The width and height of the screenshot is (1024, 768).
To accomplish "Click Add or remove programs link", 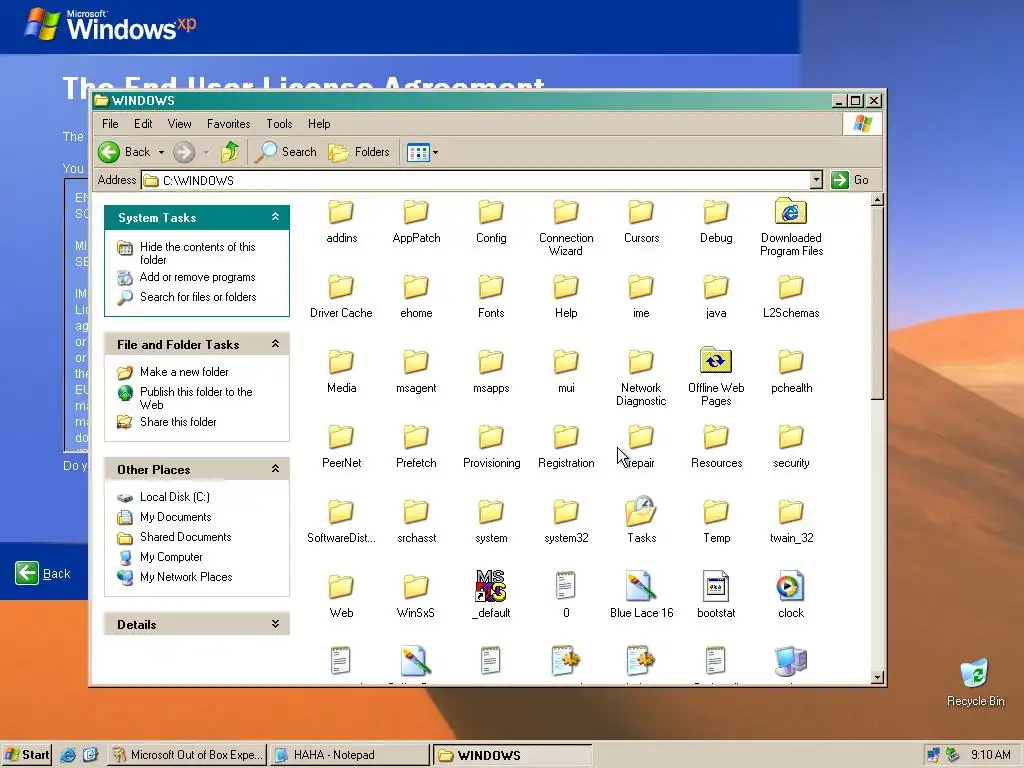I will point(197,277).
